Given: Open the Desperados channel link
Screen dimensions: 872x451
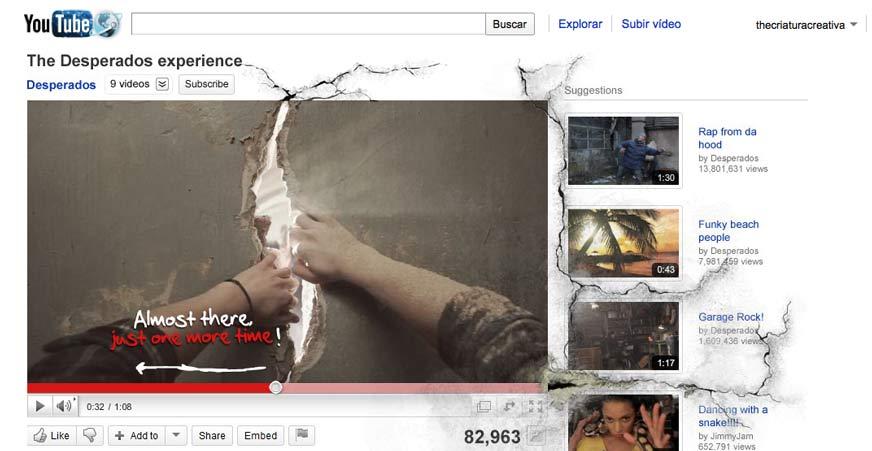Looking at the screenshot, I should coord(61,85).
